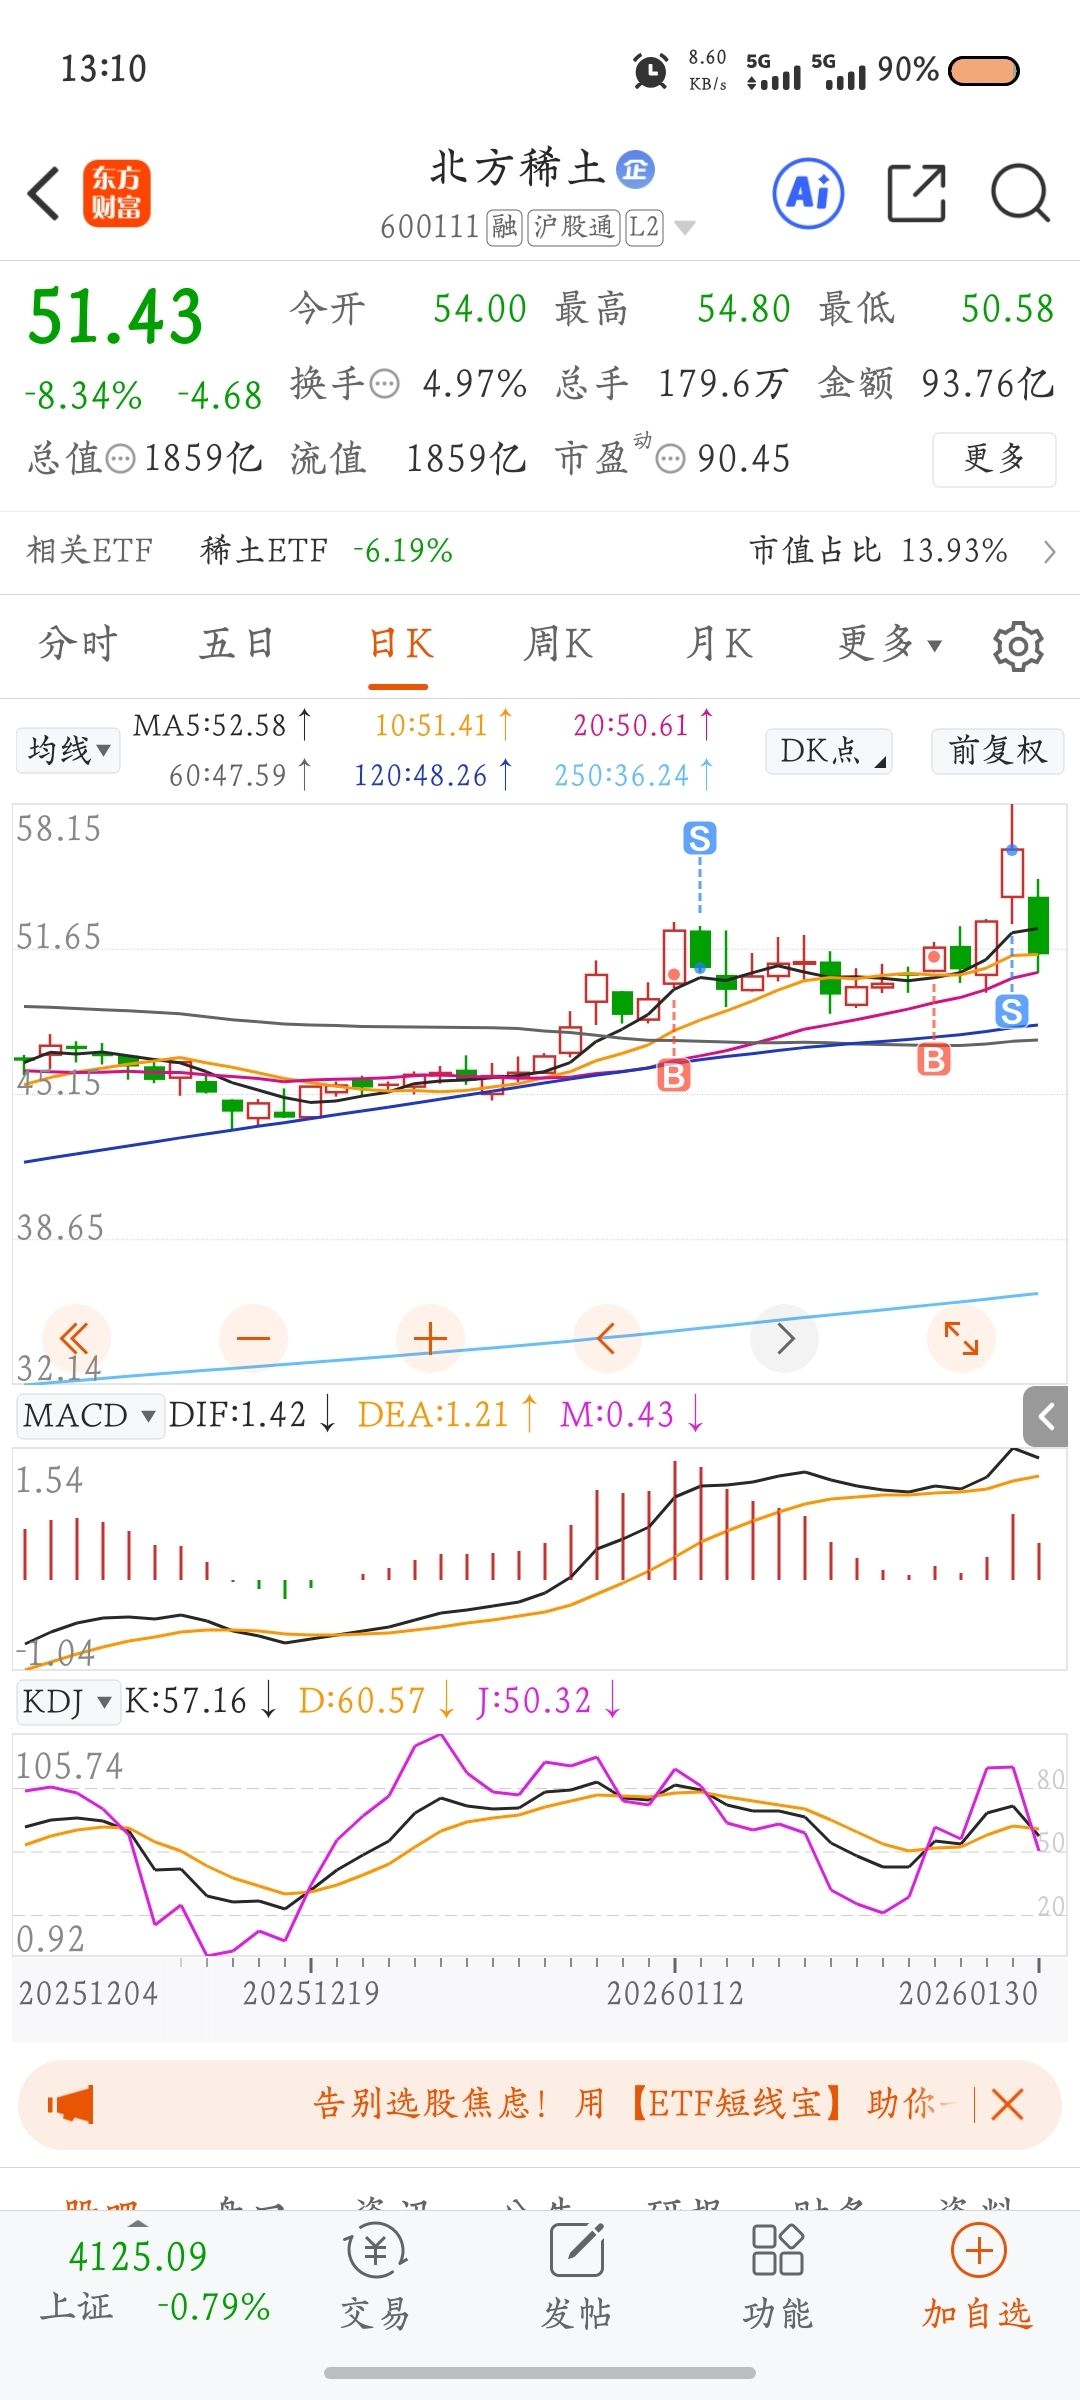Tap the 前复权 adjustment button
The height and width of the screenshot is (2400, 1080).
click(997, 750)
